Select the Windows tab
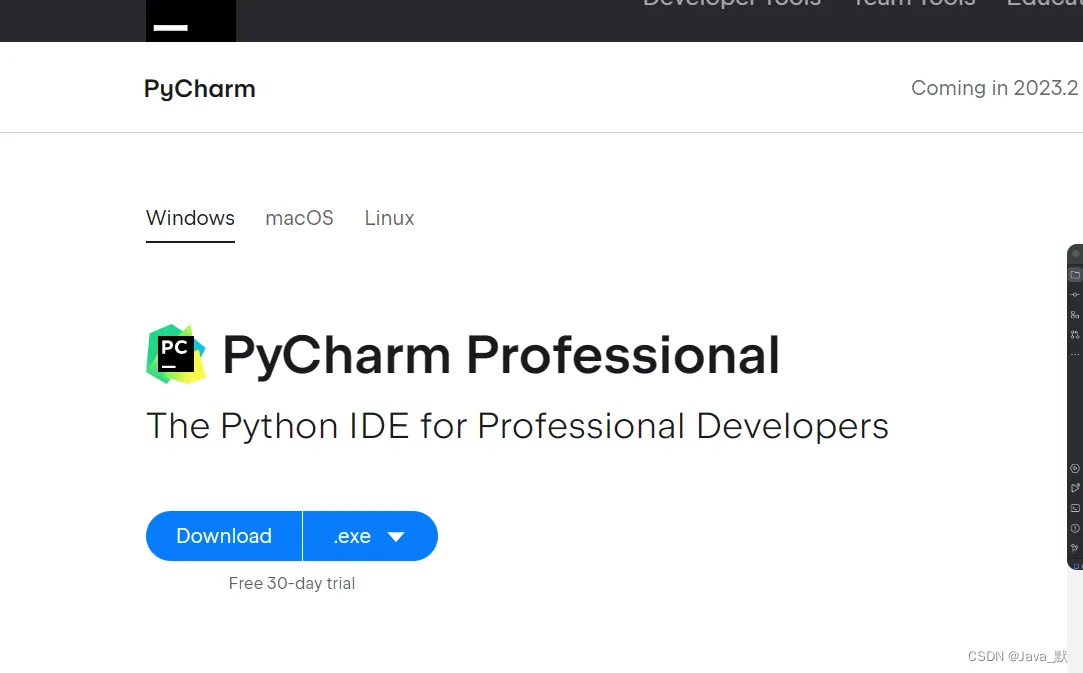The height and width of the screenshot is (673, 1083). pos(190,218)
